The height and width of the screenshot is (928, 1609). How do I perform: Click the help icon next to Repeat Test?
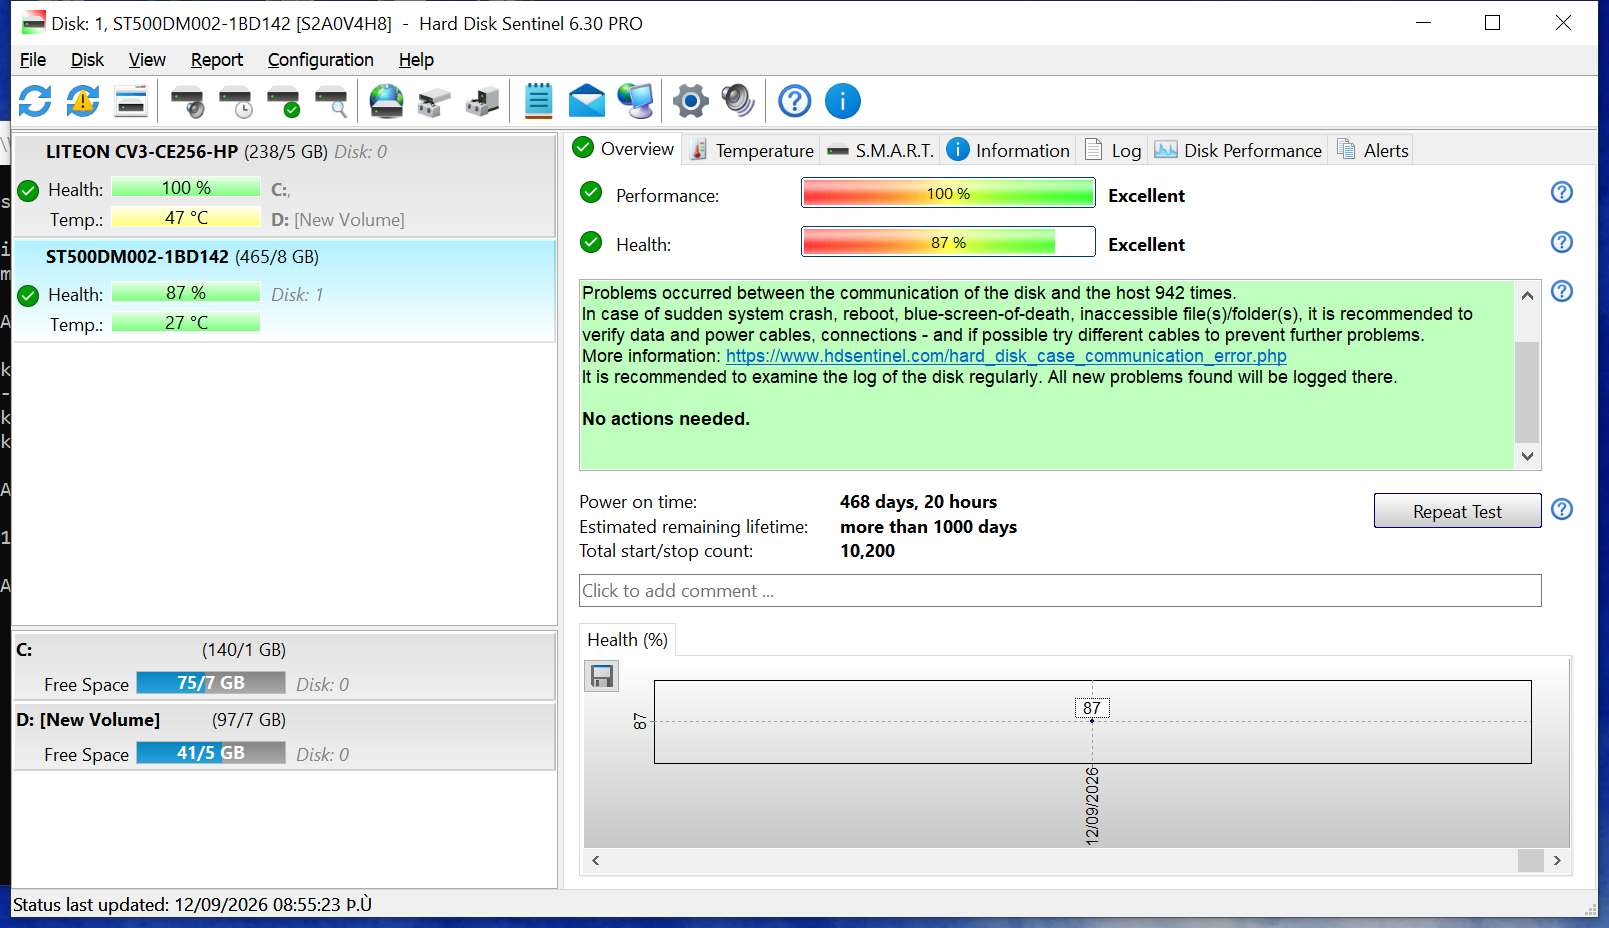pos(1561,509)
